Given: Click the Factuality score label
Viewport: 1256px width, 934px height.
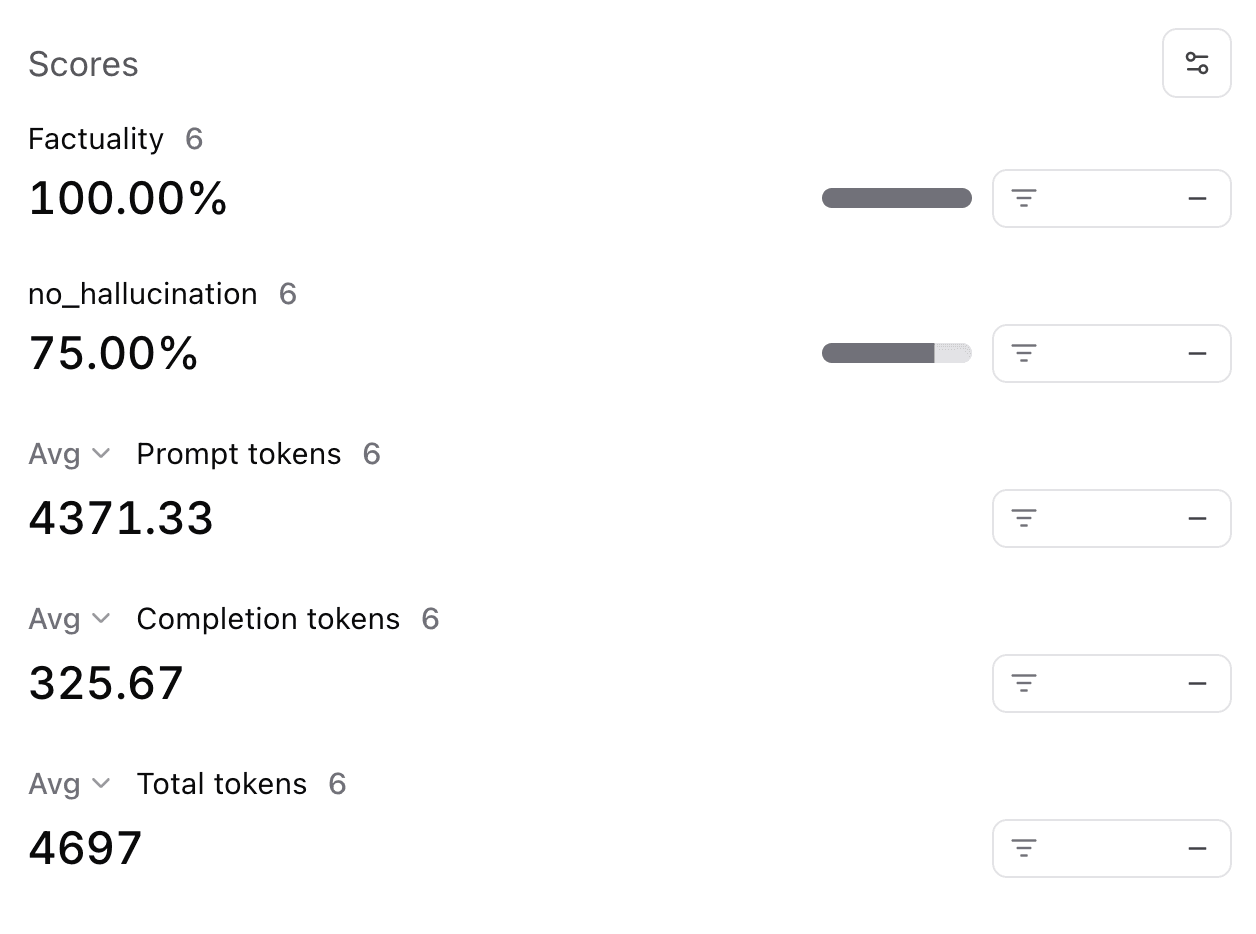Looking at the screenshot, I should 95,139.
